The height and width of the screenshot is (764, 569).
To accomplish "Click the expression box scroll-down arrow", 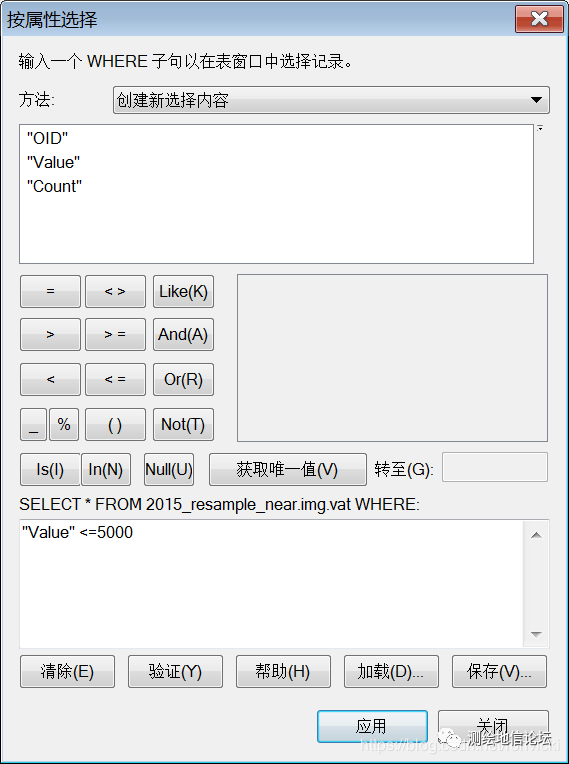I will pyautogui.click(x=536, y=634).
